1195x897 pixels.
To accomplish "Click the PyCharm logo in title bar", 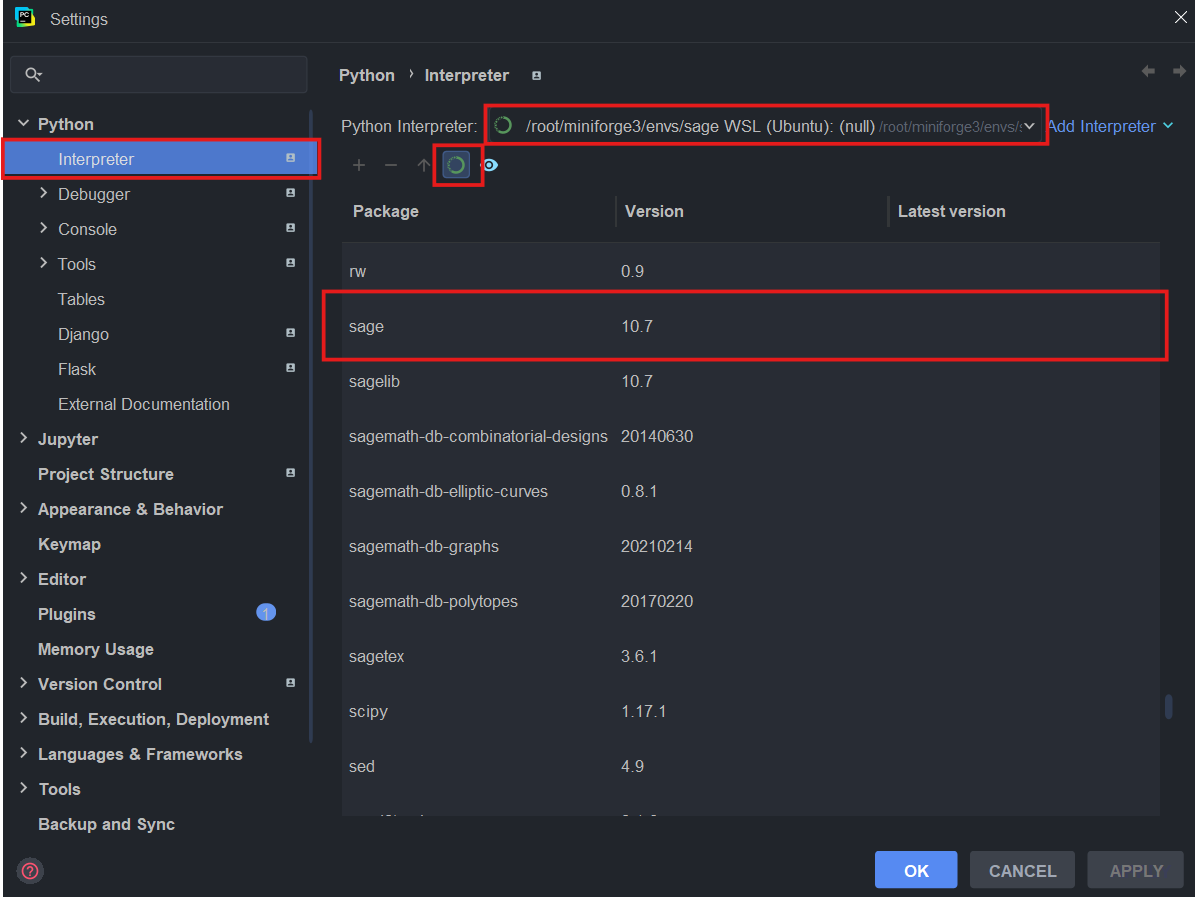I will (x=25, y=18).
